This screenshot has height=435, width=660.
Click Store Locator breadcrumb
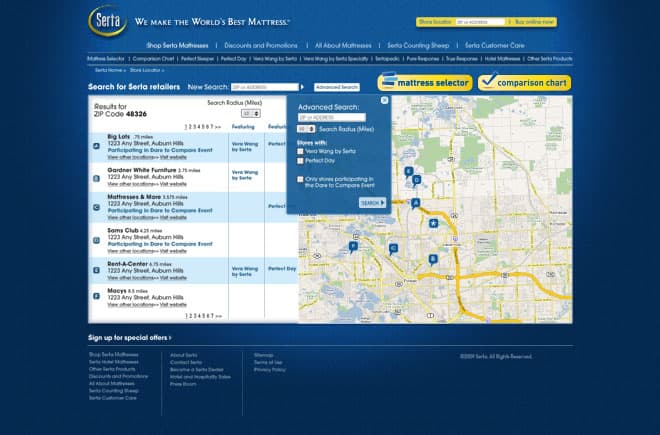click(x=145, y=70)
